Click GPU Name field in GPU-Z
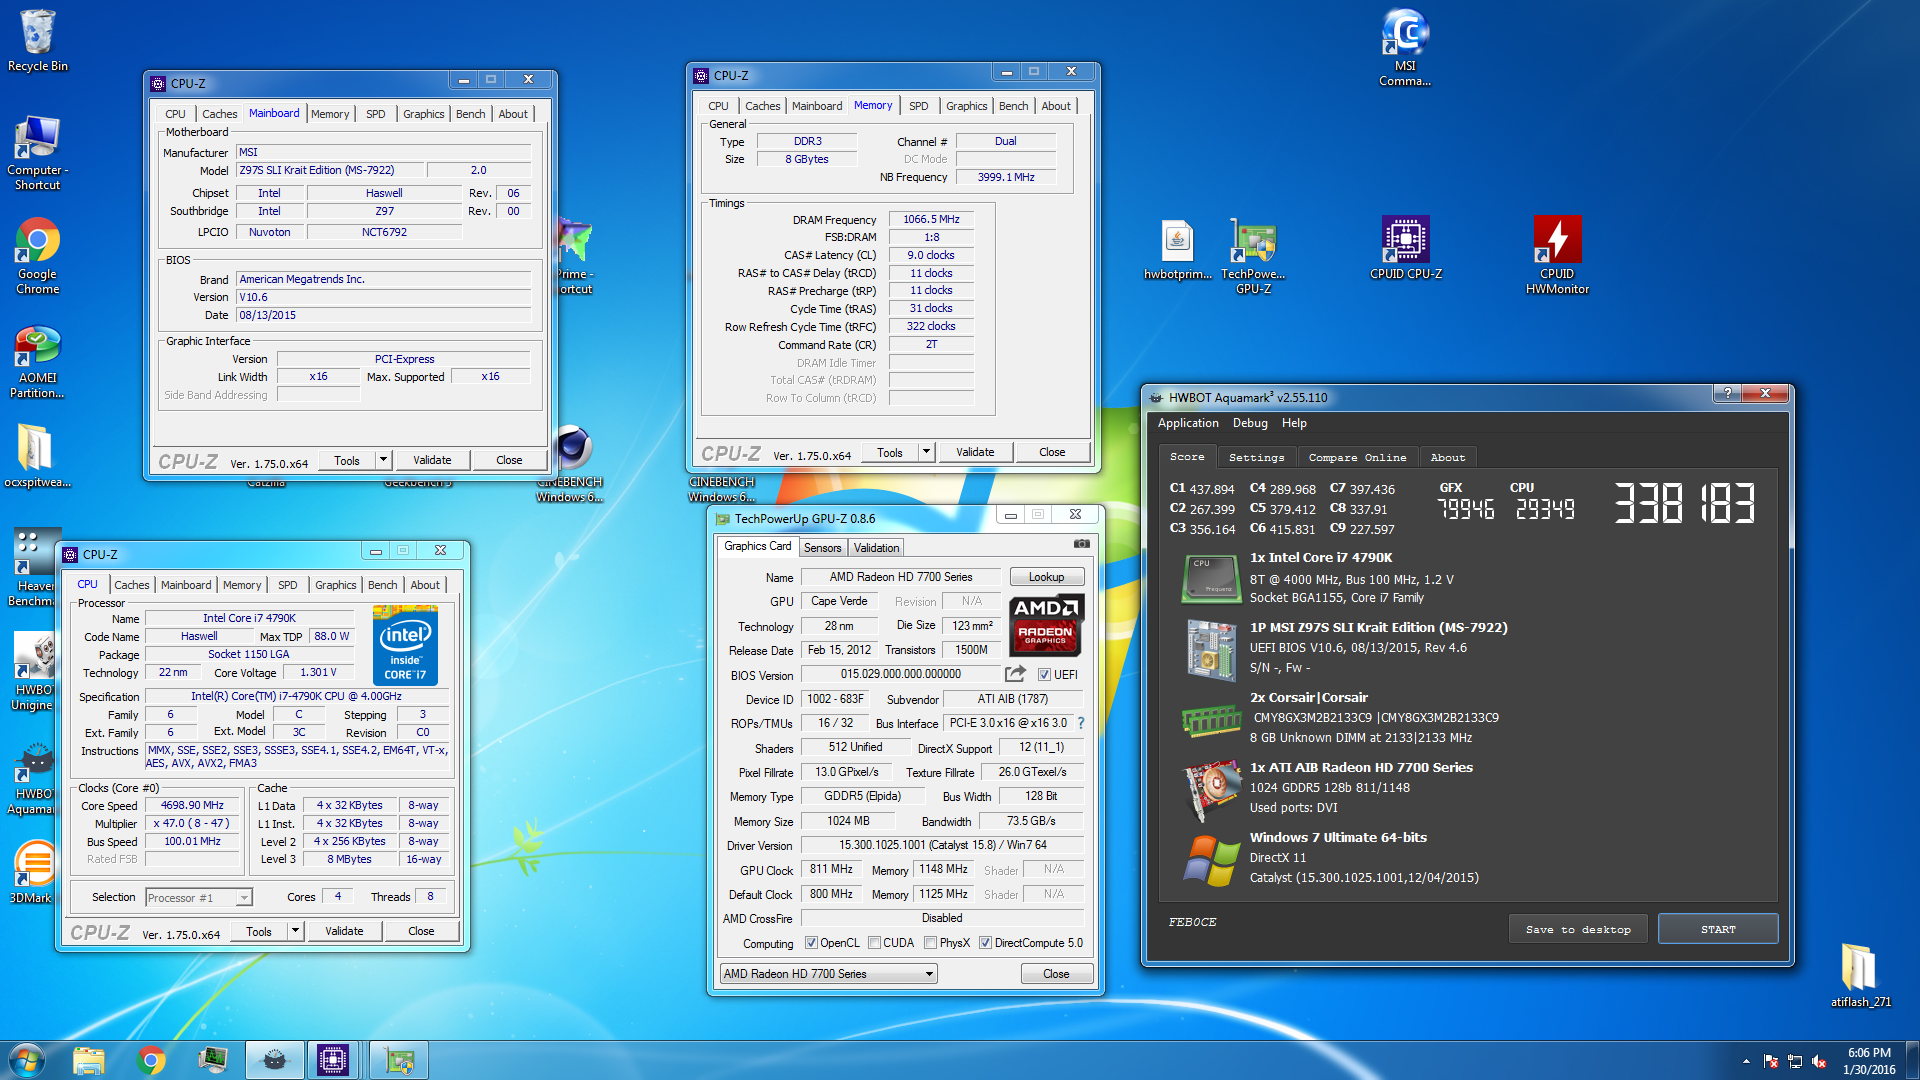This screenshot has width=1920, height=1080. (900, 577)
